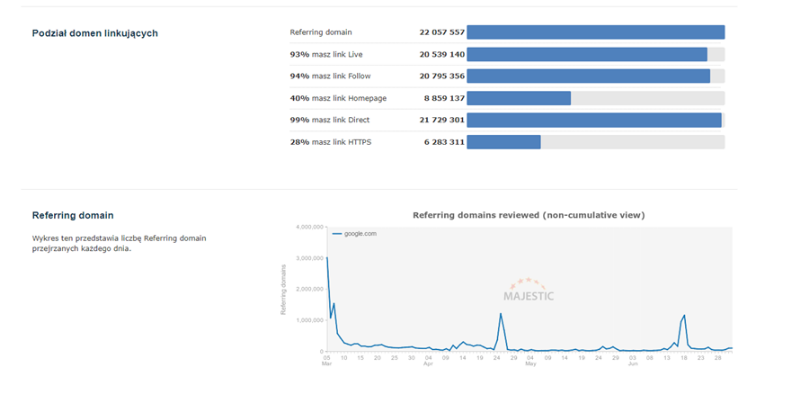This screenshot has width=800, height=403.
Task: Click the chart title Referring domains reviewed
Action: point(529,215)
